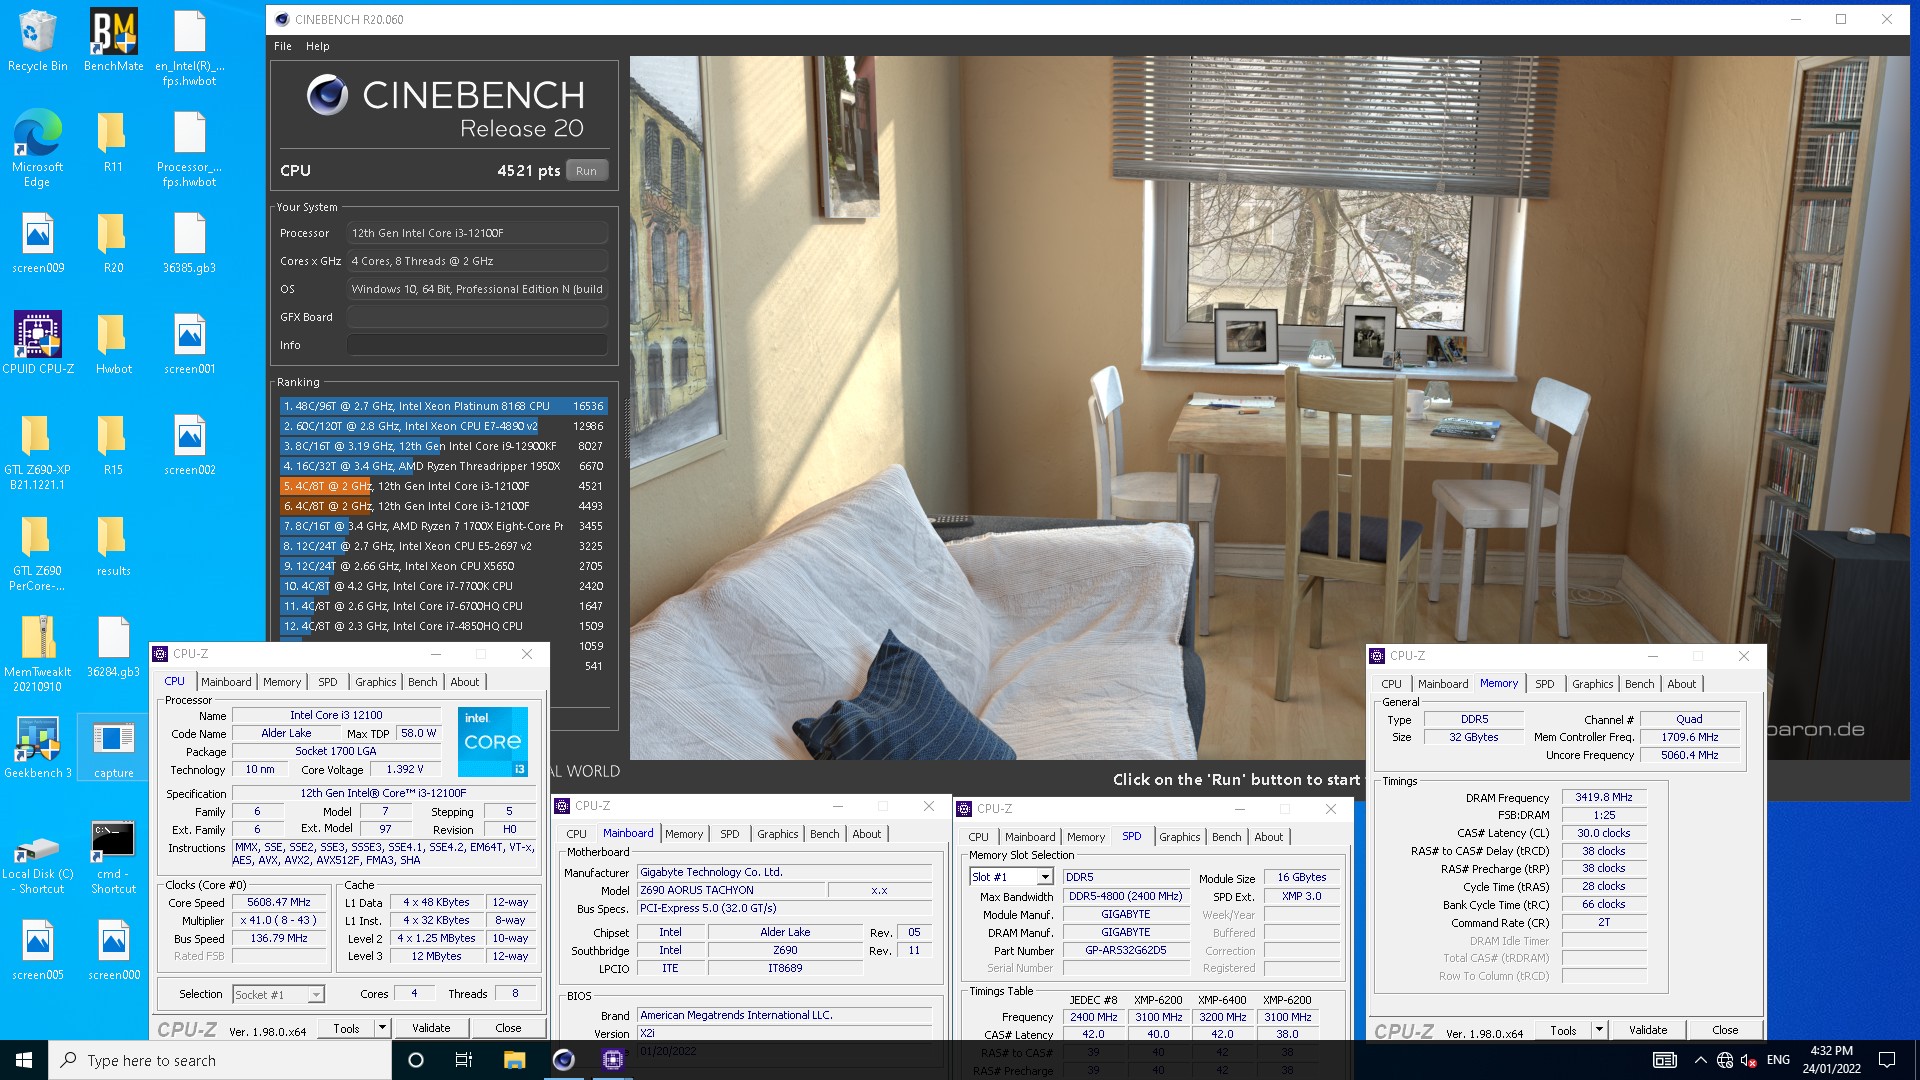Click Core Speed value 5608.47 MHz
The width and height of the screenshot is (1920, 1080).
click(279, 902)
